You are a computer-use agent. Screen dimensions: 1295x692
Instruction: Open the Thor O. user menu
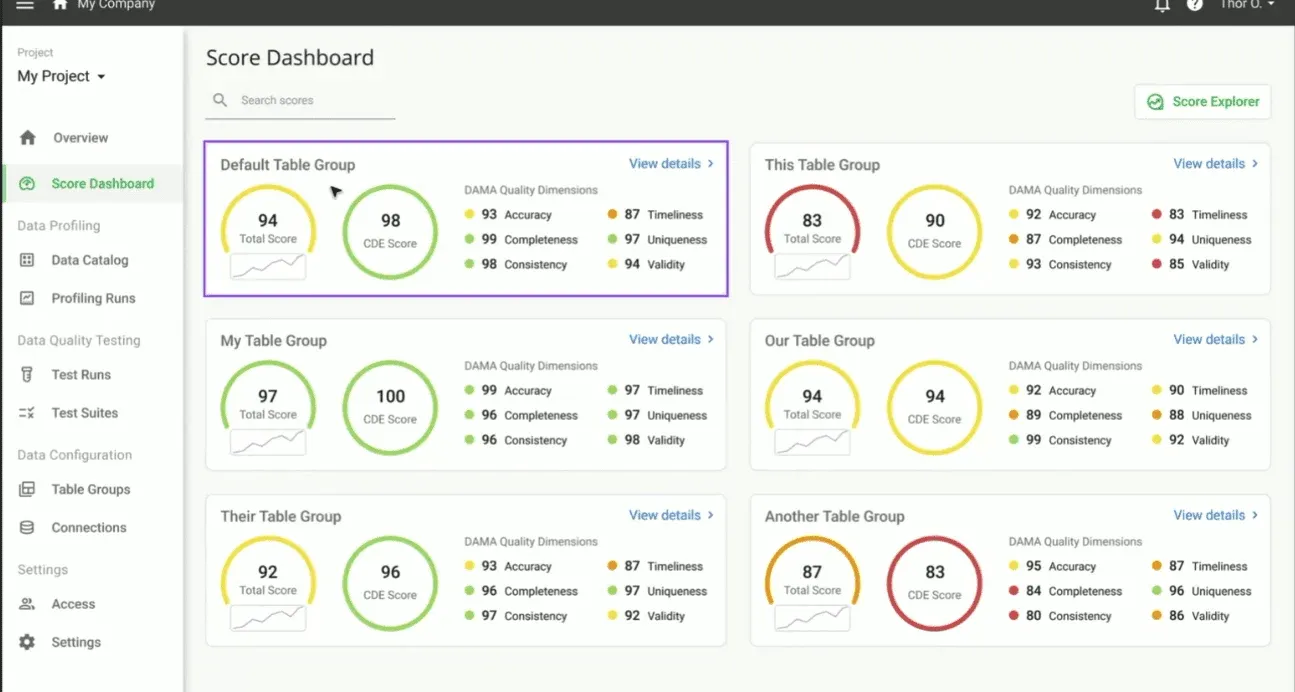[1246, 5]
